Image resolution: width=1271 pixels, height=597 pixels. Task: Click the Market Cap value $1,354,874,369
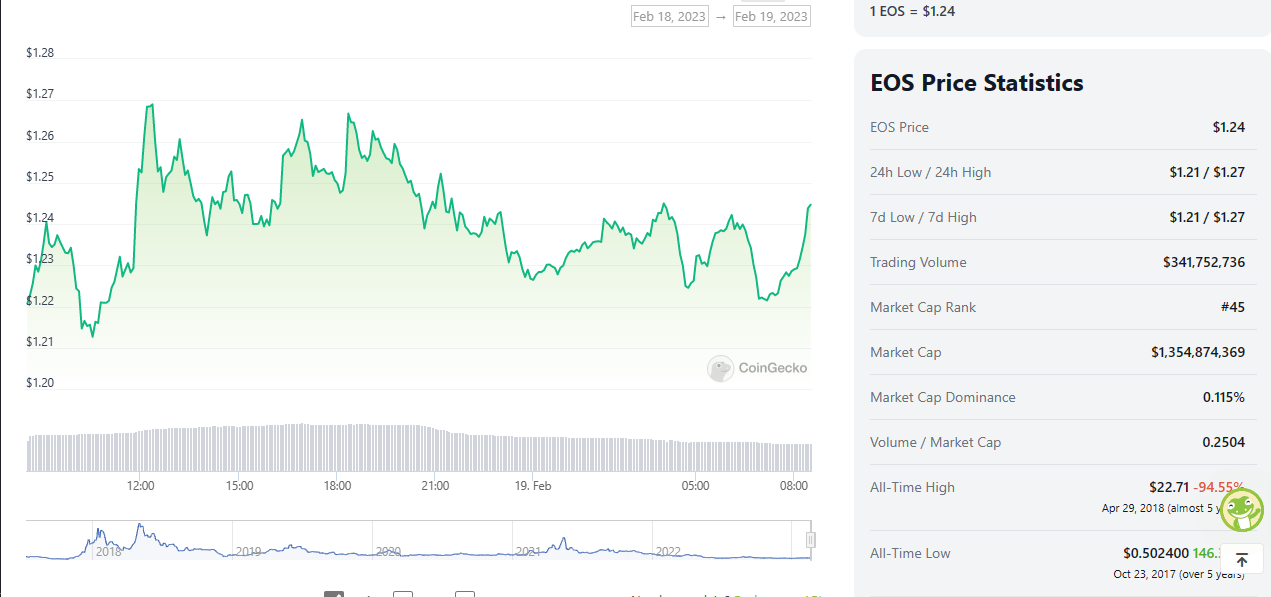point(1198,352)
